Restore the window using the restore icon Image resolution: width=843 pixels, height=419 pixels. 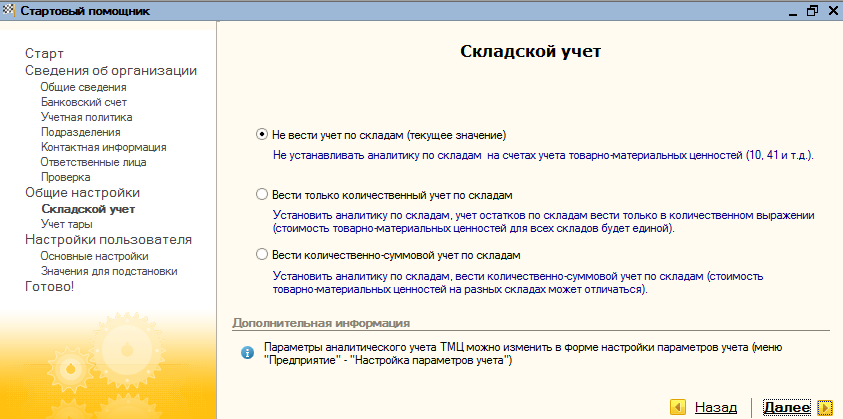tap(812, 11)
